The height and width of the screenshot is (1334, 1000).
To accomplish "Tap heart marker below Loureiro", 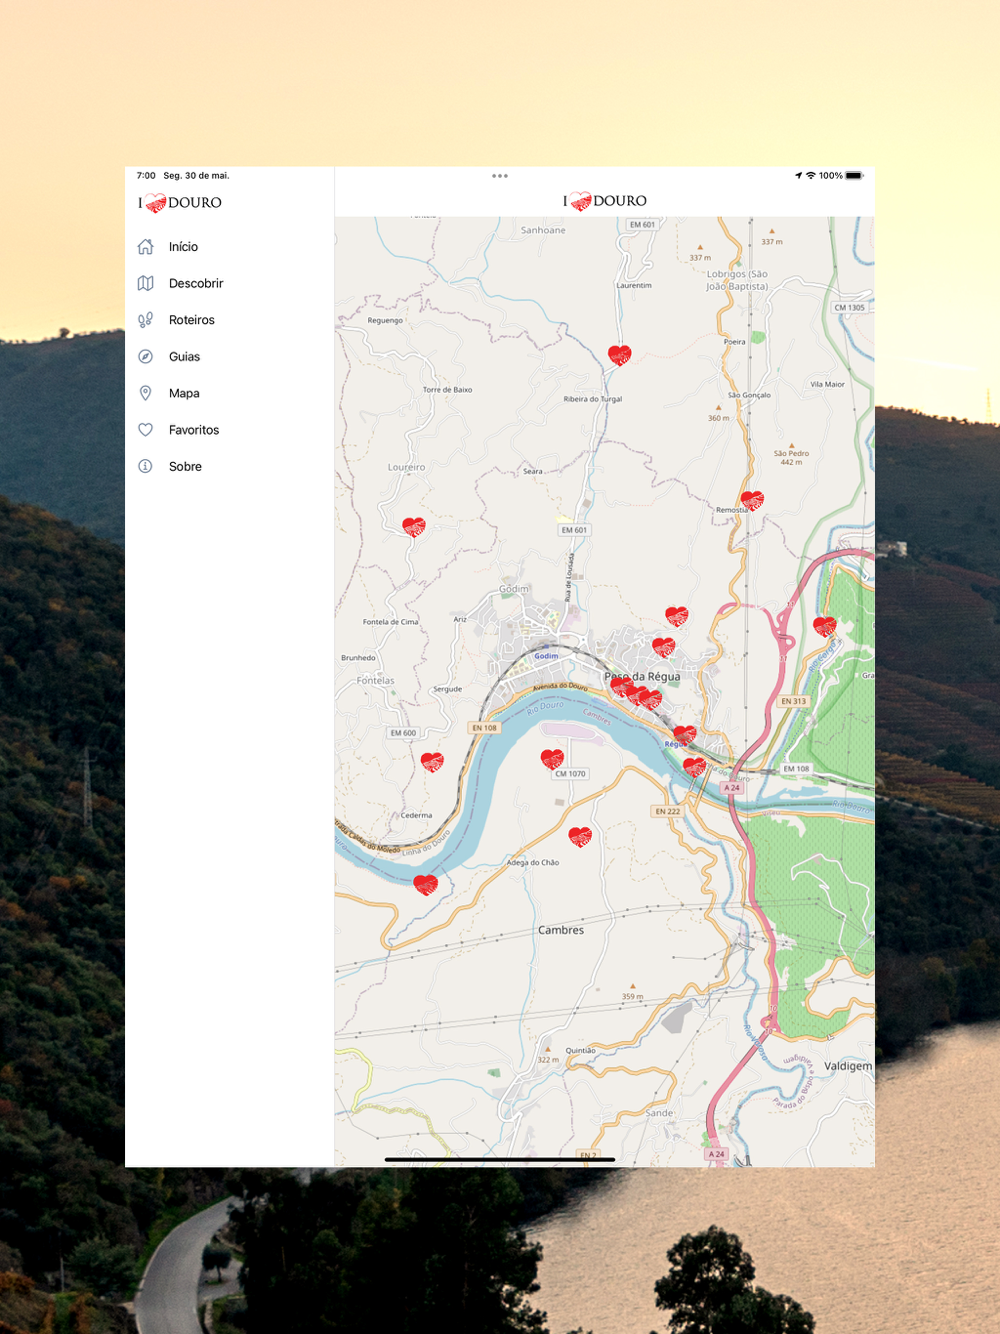I will pos(414,527).
